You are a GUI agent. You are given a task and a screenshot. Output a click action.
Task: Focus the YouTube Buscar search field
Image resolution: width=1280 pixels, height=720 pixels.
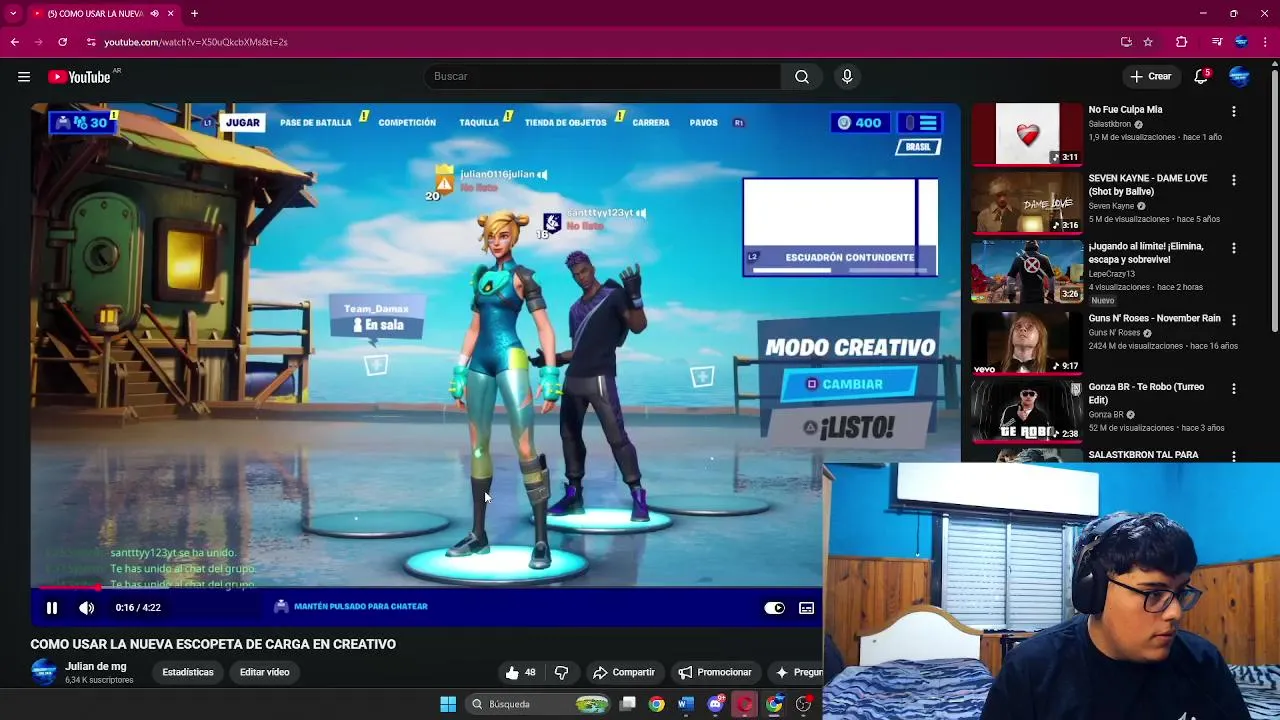(x=602, y=77)
